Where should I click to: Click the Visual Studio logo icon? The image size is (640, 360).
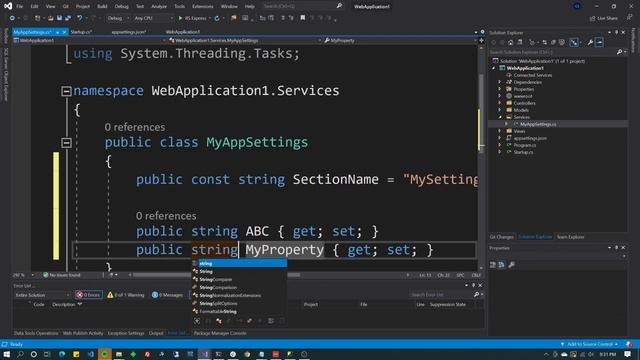[8, 6]
